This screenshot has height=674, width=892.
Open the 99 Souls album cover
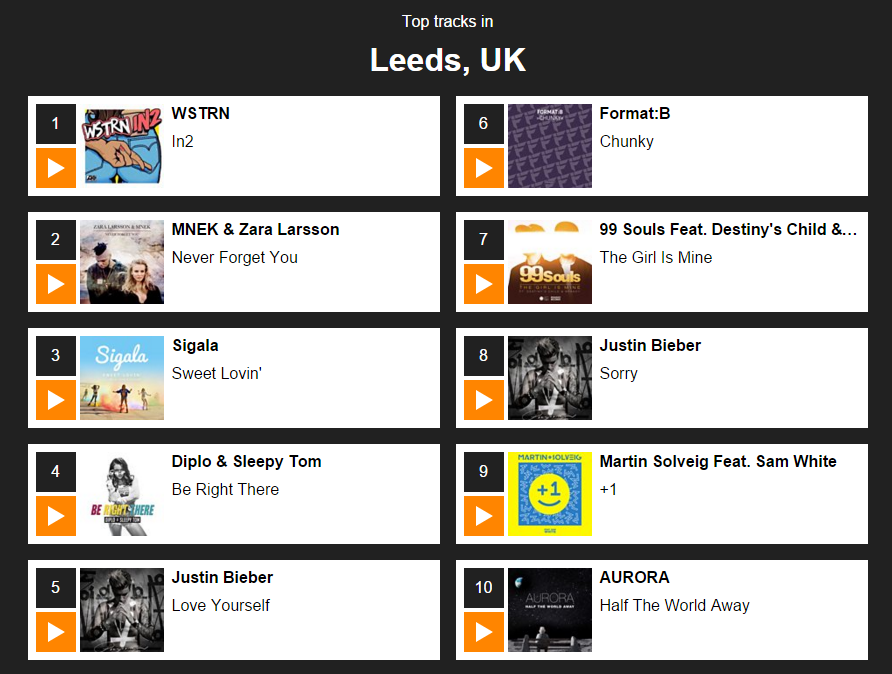(x=550, y=262)
